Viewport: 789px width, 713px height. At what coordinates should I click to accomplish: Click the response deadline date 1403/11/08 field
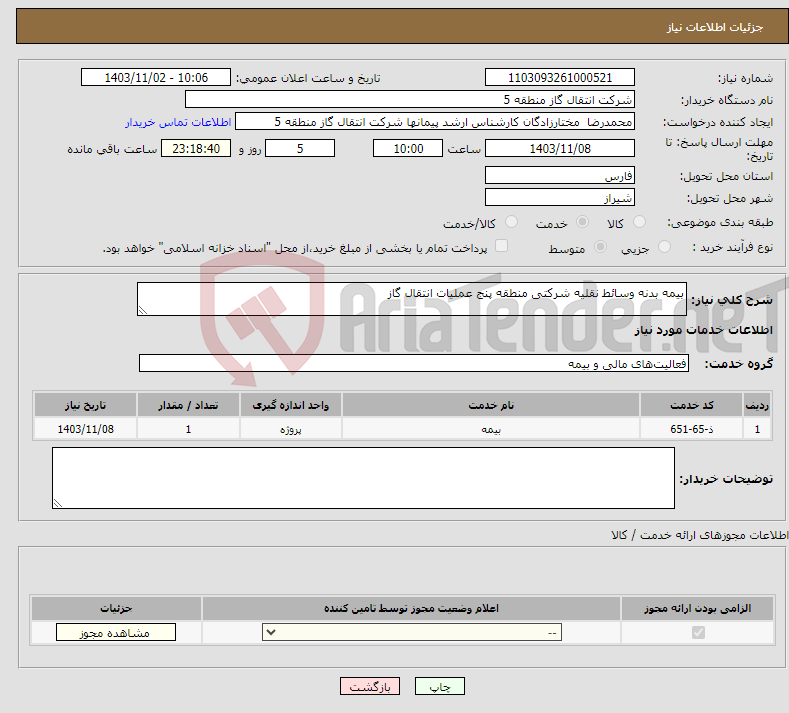(560, 148)
